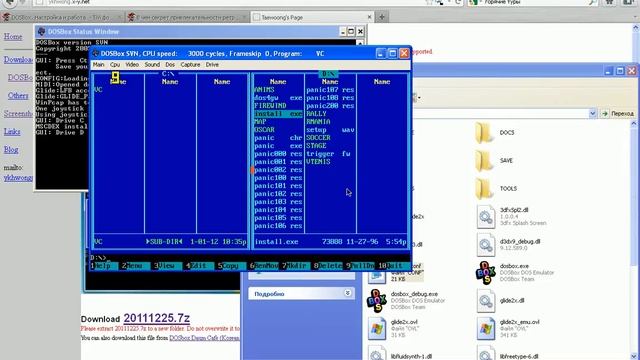The height and width of the screenshot is (360, 640).
Task: Click the Others link in the sidebar
Action: pos(18,96)
